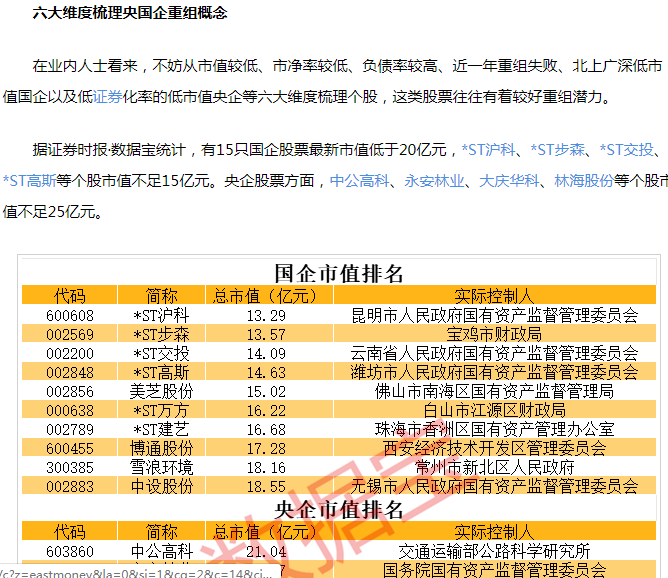Open the 大庆华科 stock link

point(510,181)
